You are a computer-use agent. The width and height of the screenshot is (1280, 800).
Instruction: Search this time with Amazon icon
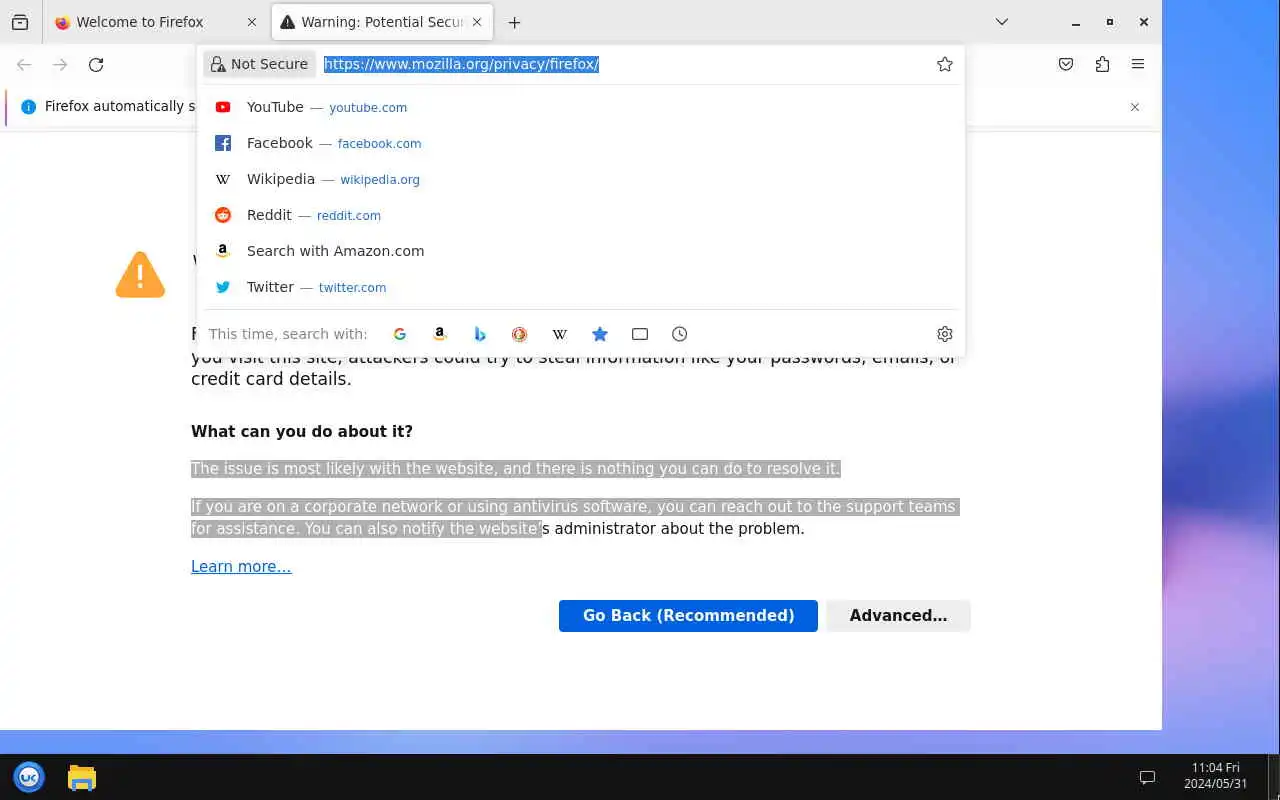point(440,334)
